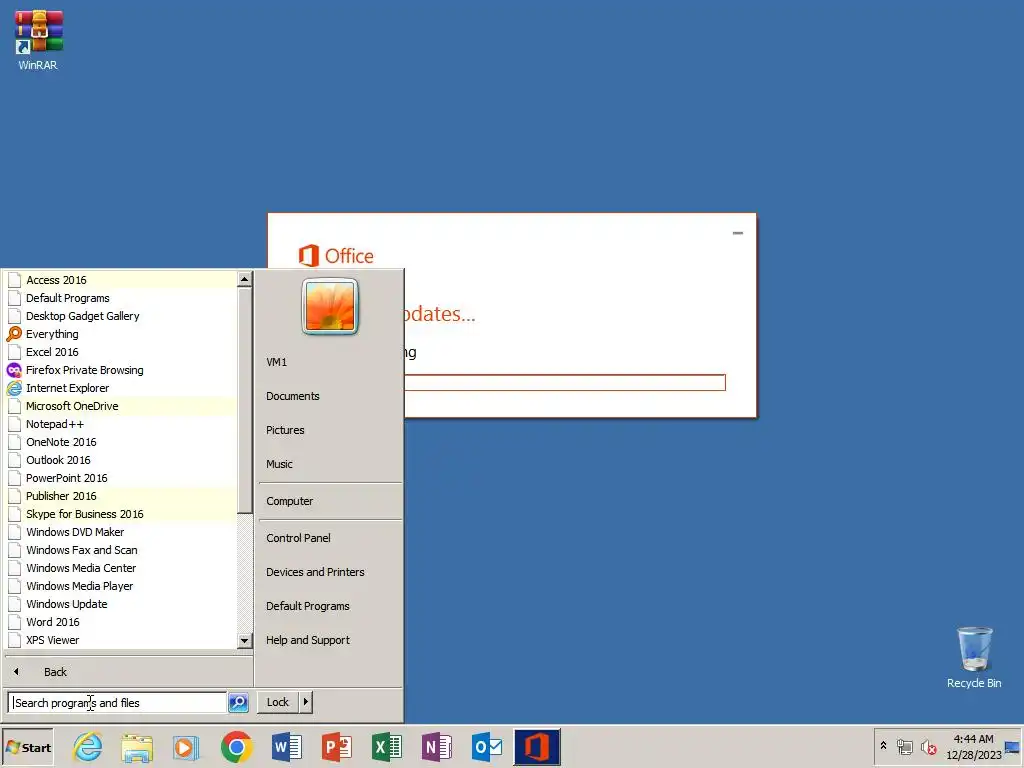Click the search magnifier icon button
Image resolution: width=1024 pixels, height=768 pixels.
click(238, 702)
